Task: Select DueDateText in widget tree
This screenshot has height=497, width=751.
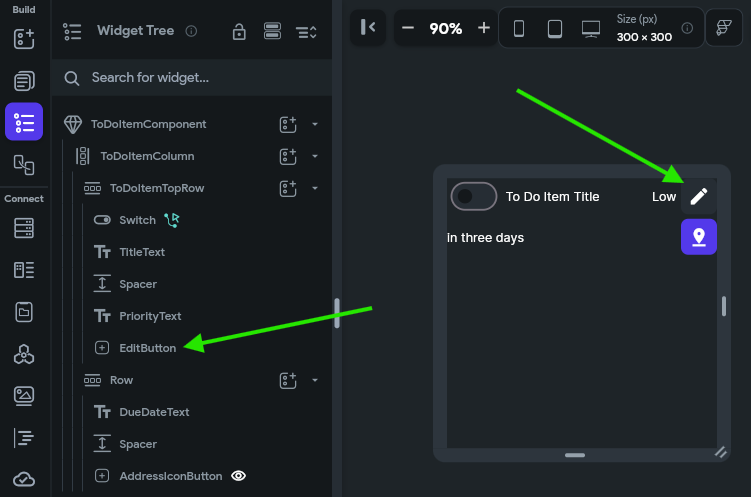Action: point(154,412)
